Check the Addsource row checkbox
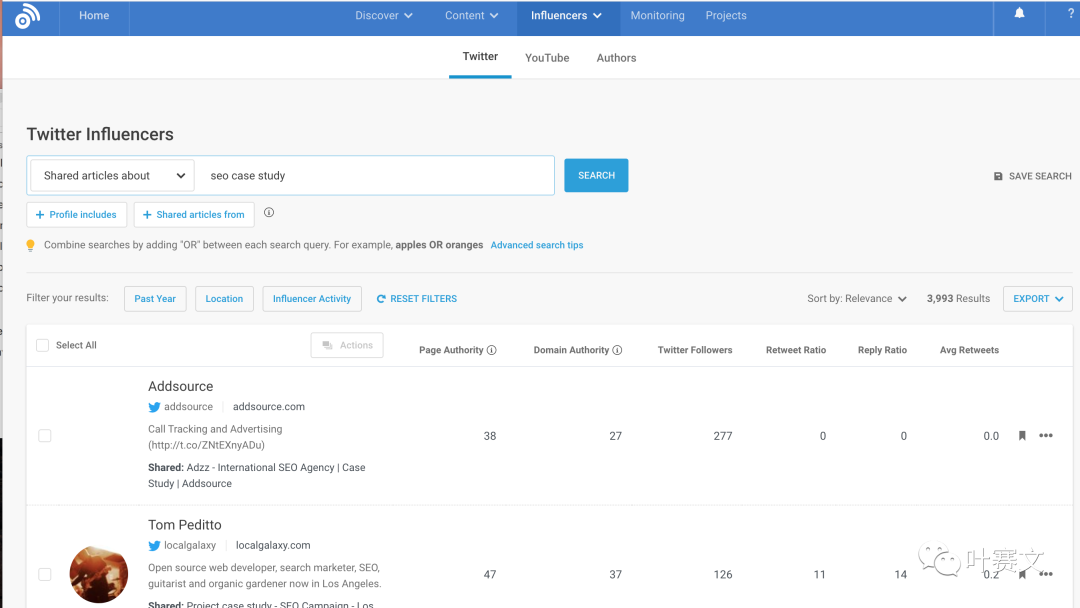1080x608 pixels. [45, 436]
